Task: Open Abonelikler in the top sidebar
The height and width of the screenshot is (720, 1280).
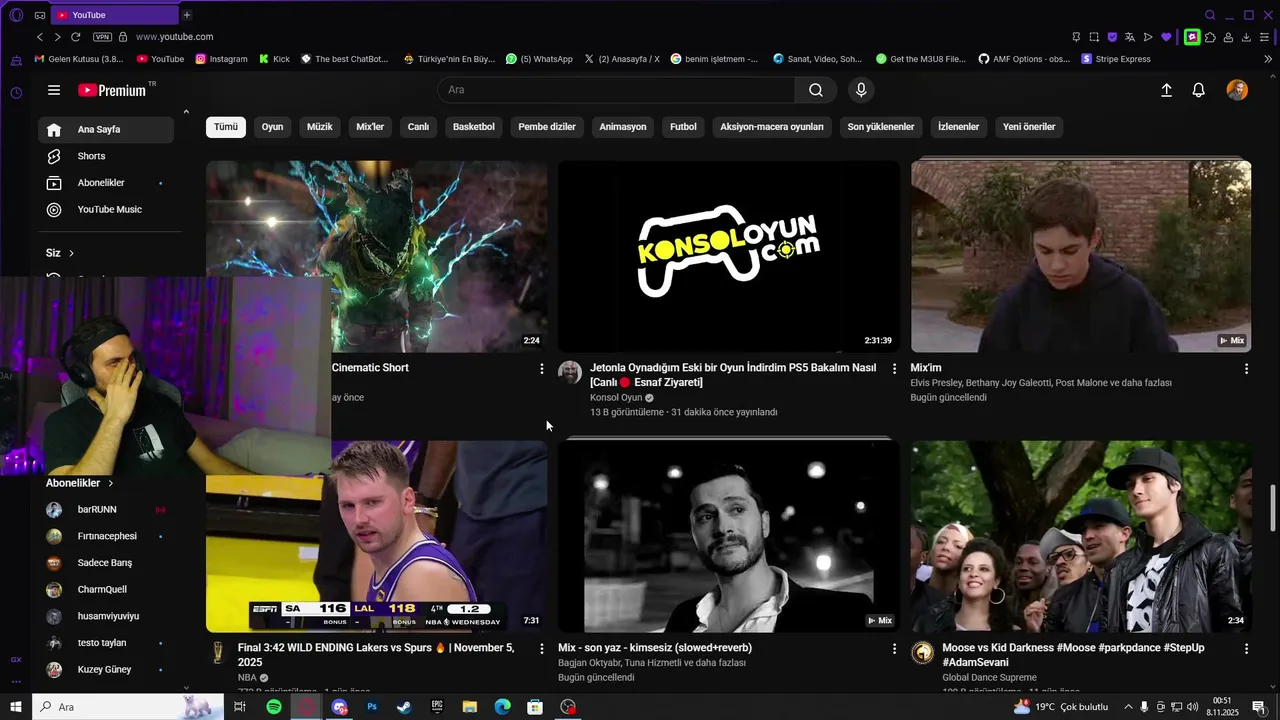Action: click(x=106, y=183)
